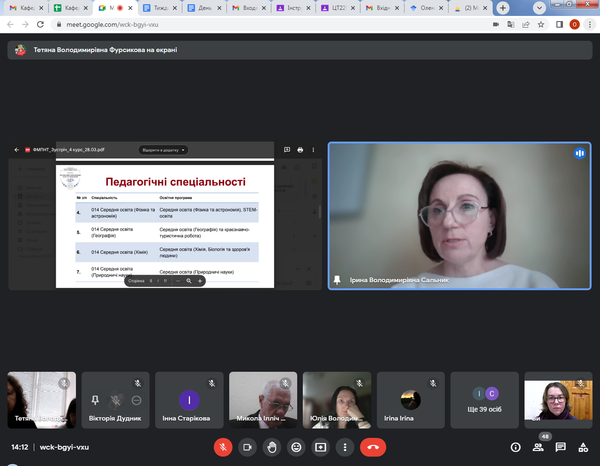Leave the call with red button
Screen dimensions: 600x466
tap(373, 447)
